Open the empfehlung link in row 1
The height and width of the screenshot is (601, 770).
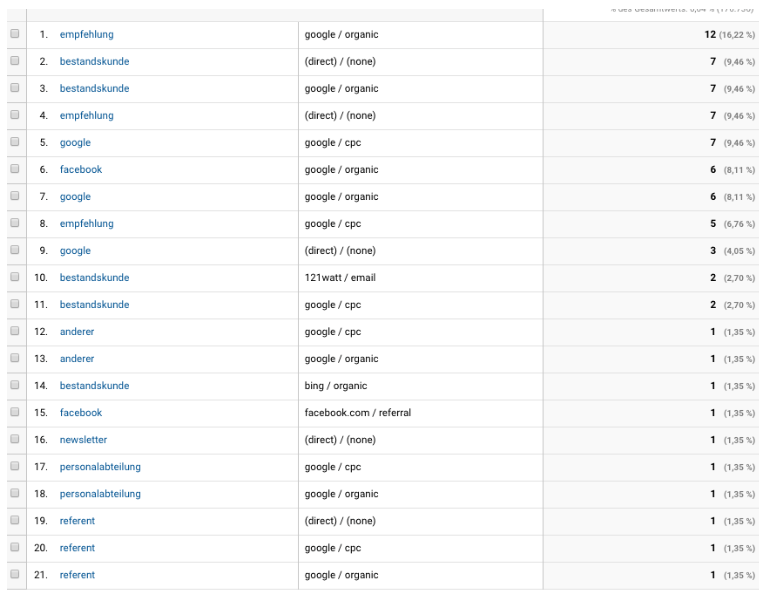[86, 35]
